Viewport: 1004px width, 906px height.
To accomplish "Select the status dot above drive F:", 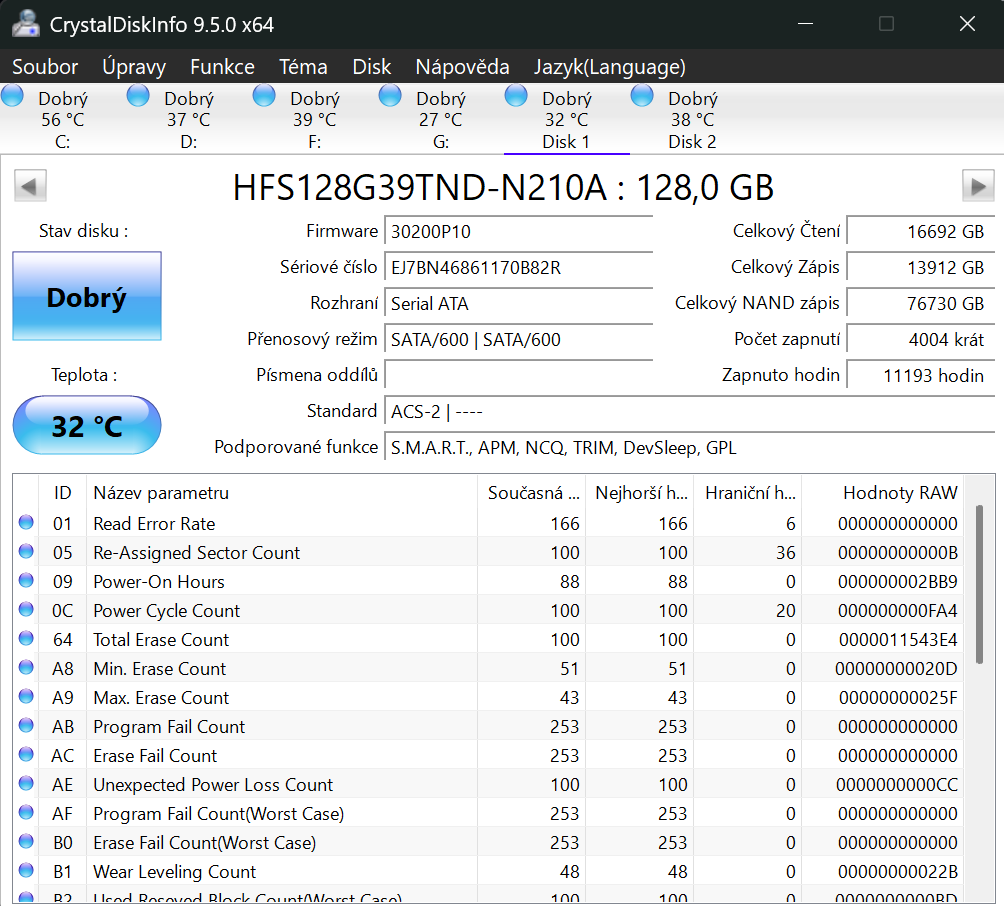I will coord(263,95).
